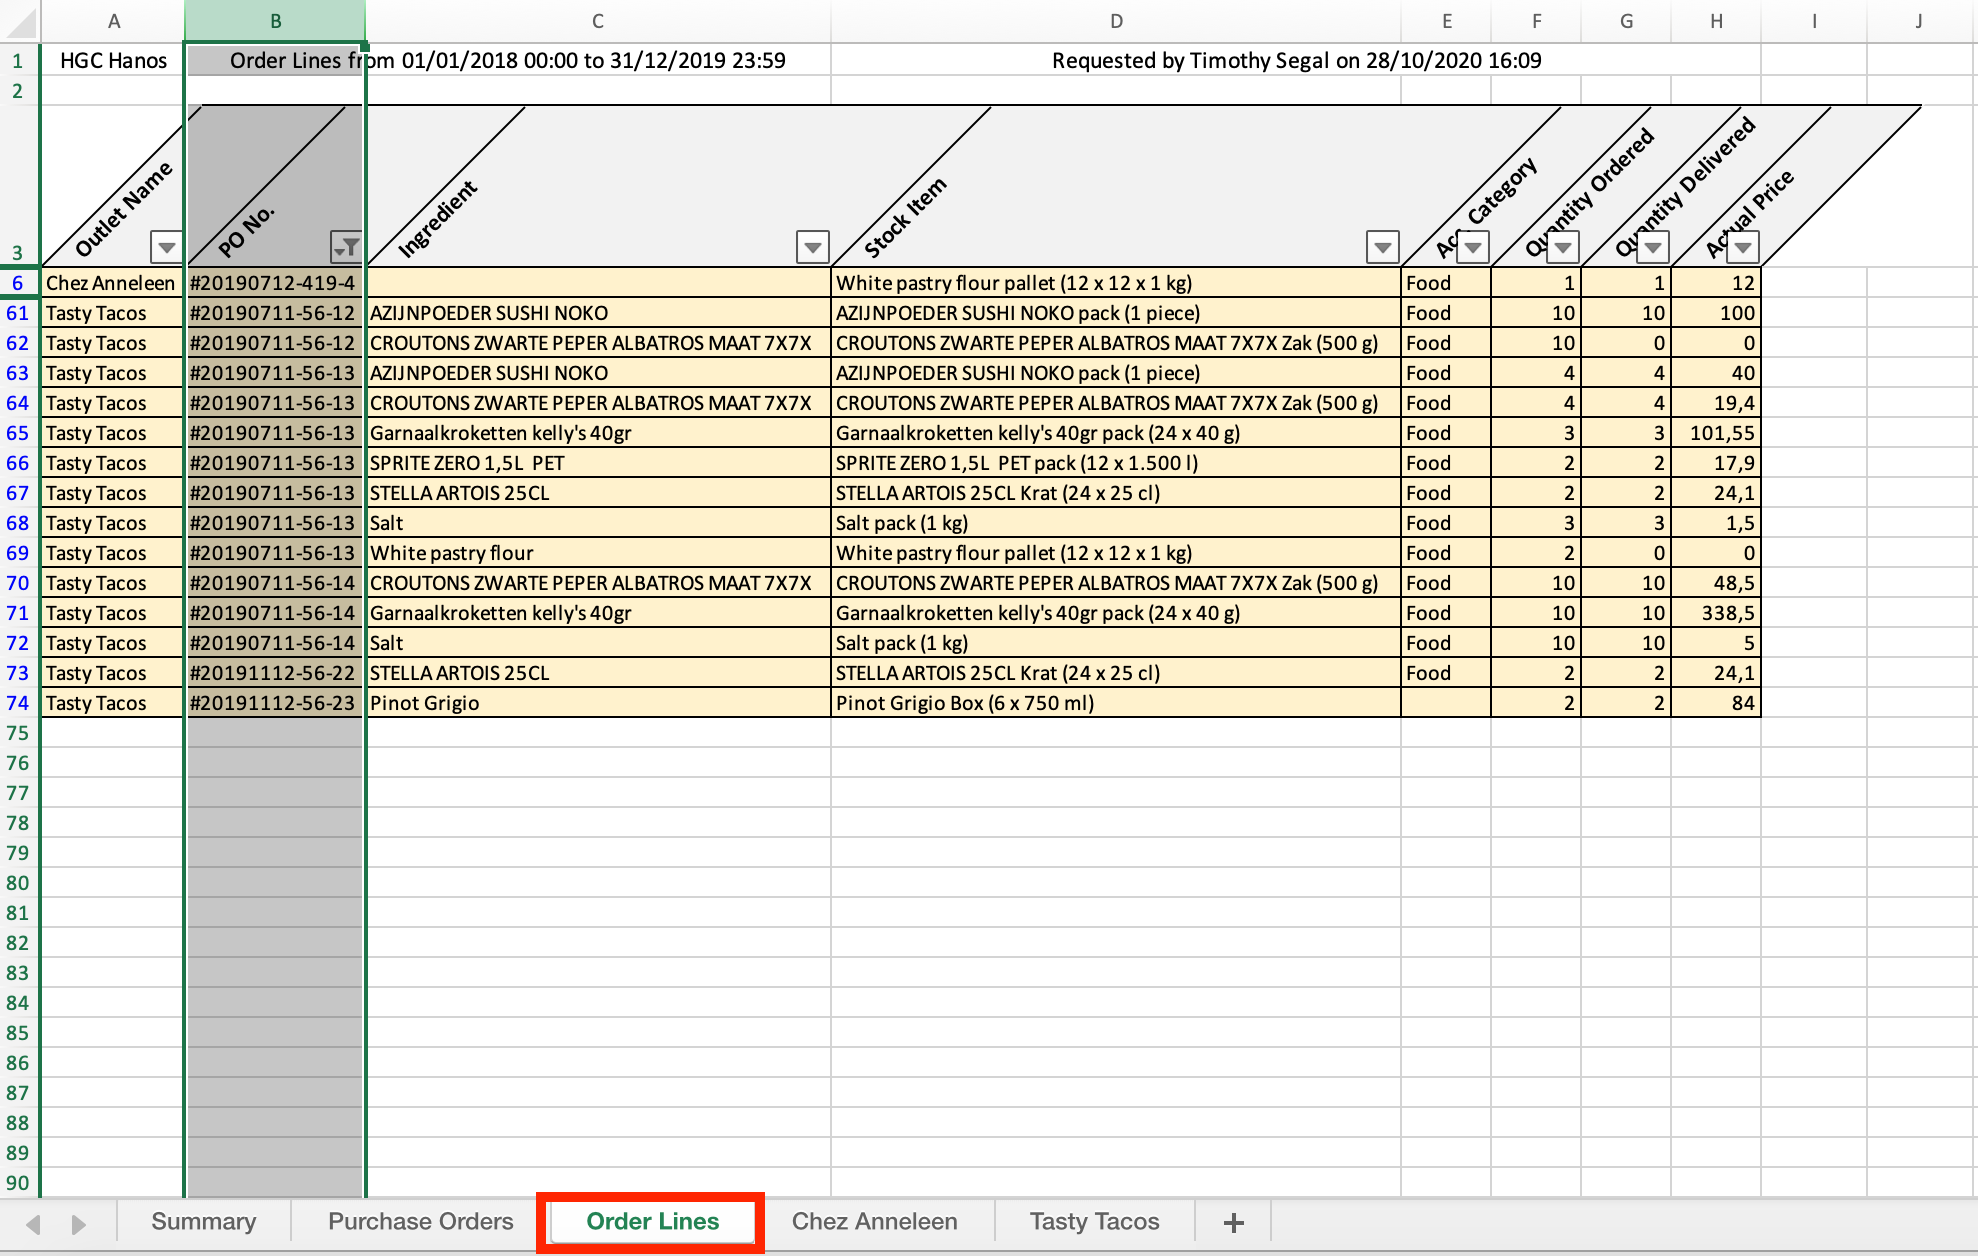Select the cell containing HGC Hanos
This screenshot has height=1256, width=1978.
click(112, 60)
